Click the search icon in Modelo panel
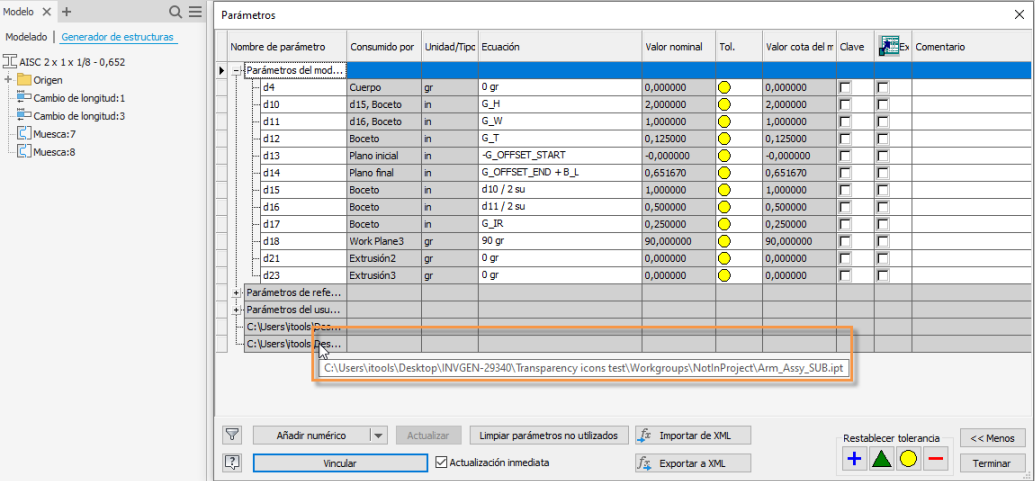Viewport: 1035px width, 481px height. click(175, 12)
